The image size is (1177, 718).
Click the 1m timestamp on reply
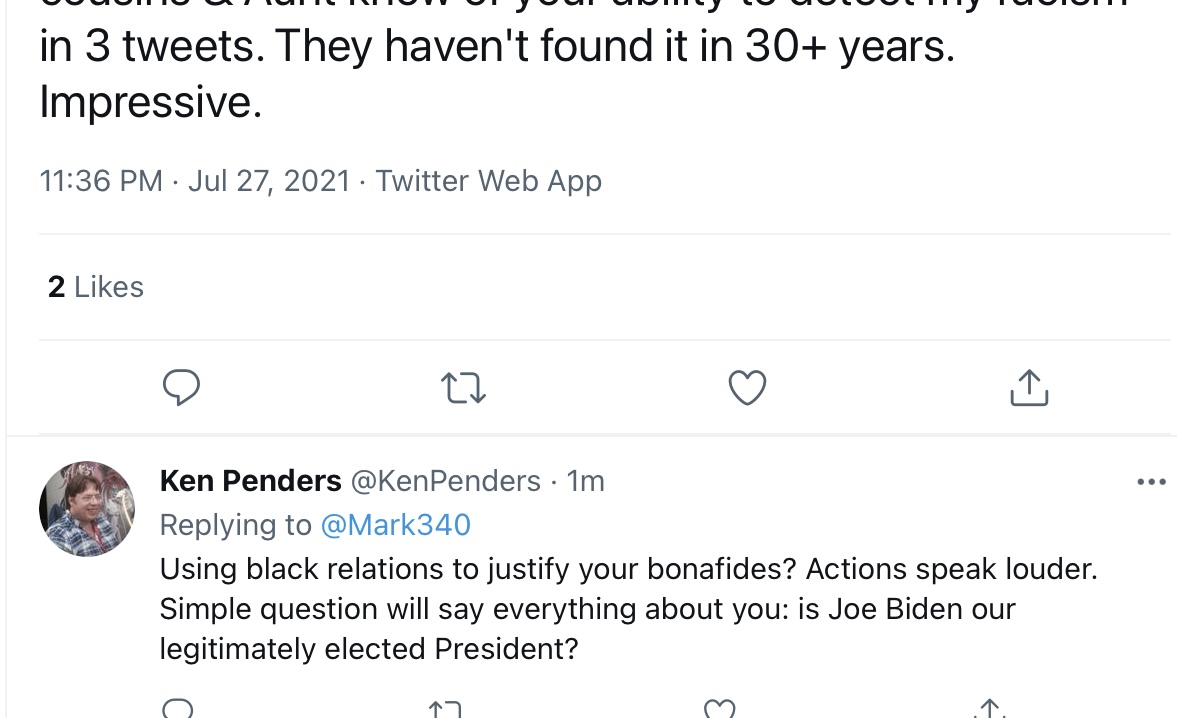[x=585, y=481]
